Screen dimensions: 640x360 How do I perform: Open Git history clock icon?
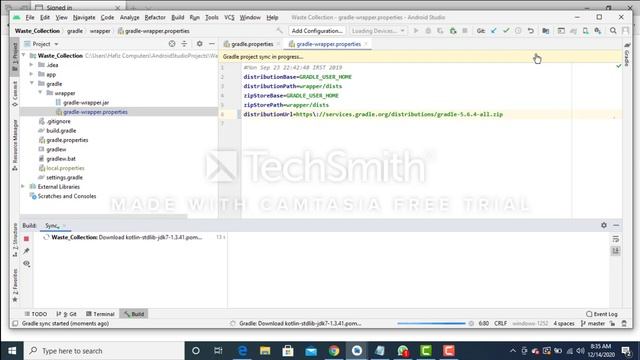click(x=518, y=31)
